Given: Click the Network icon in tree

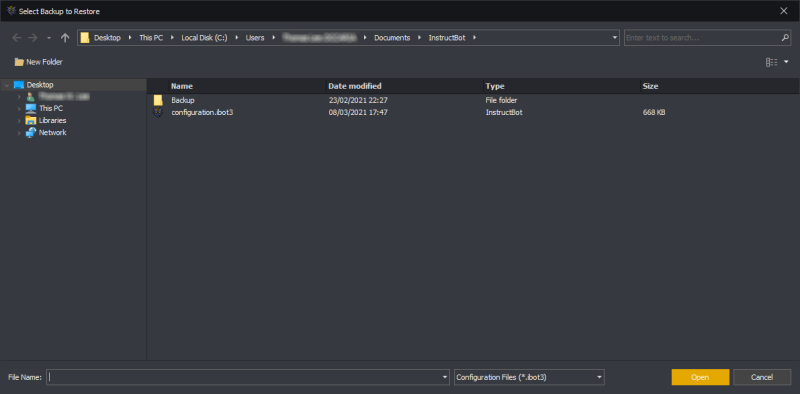Looking at the screenshot, I should [x=31, y=132].
